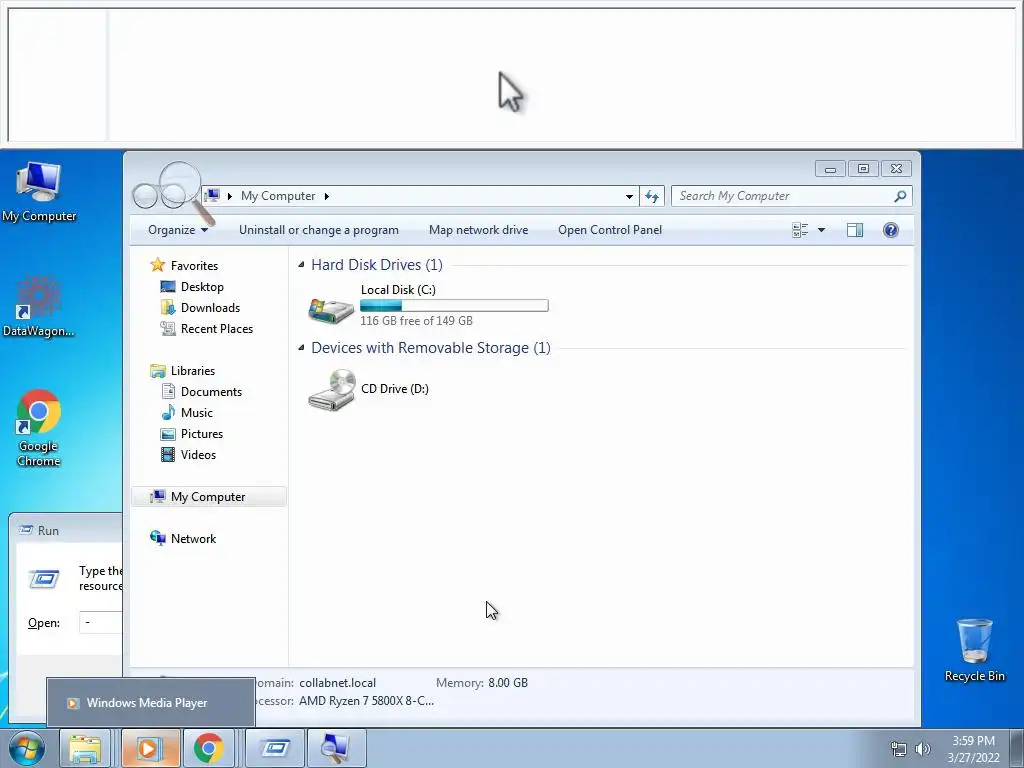Click the taskbar clock showing 3:59 PM
1024x768 pixels.
[973, 749]
